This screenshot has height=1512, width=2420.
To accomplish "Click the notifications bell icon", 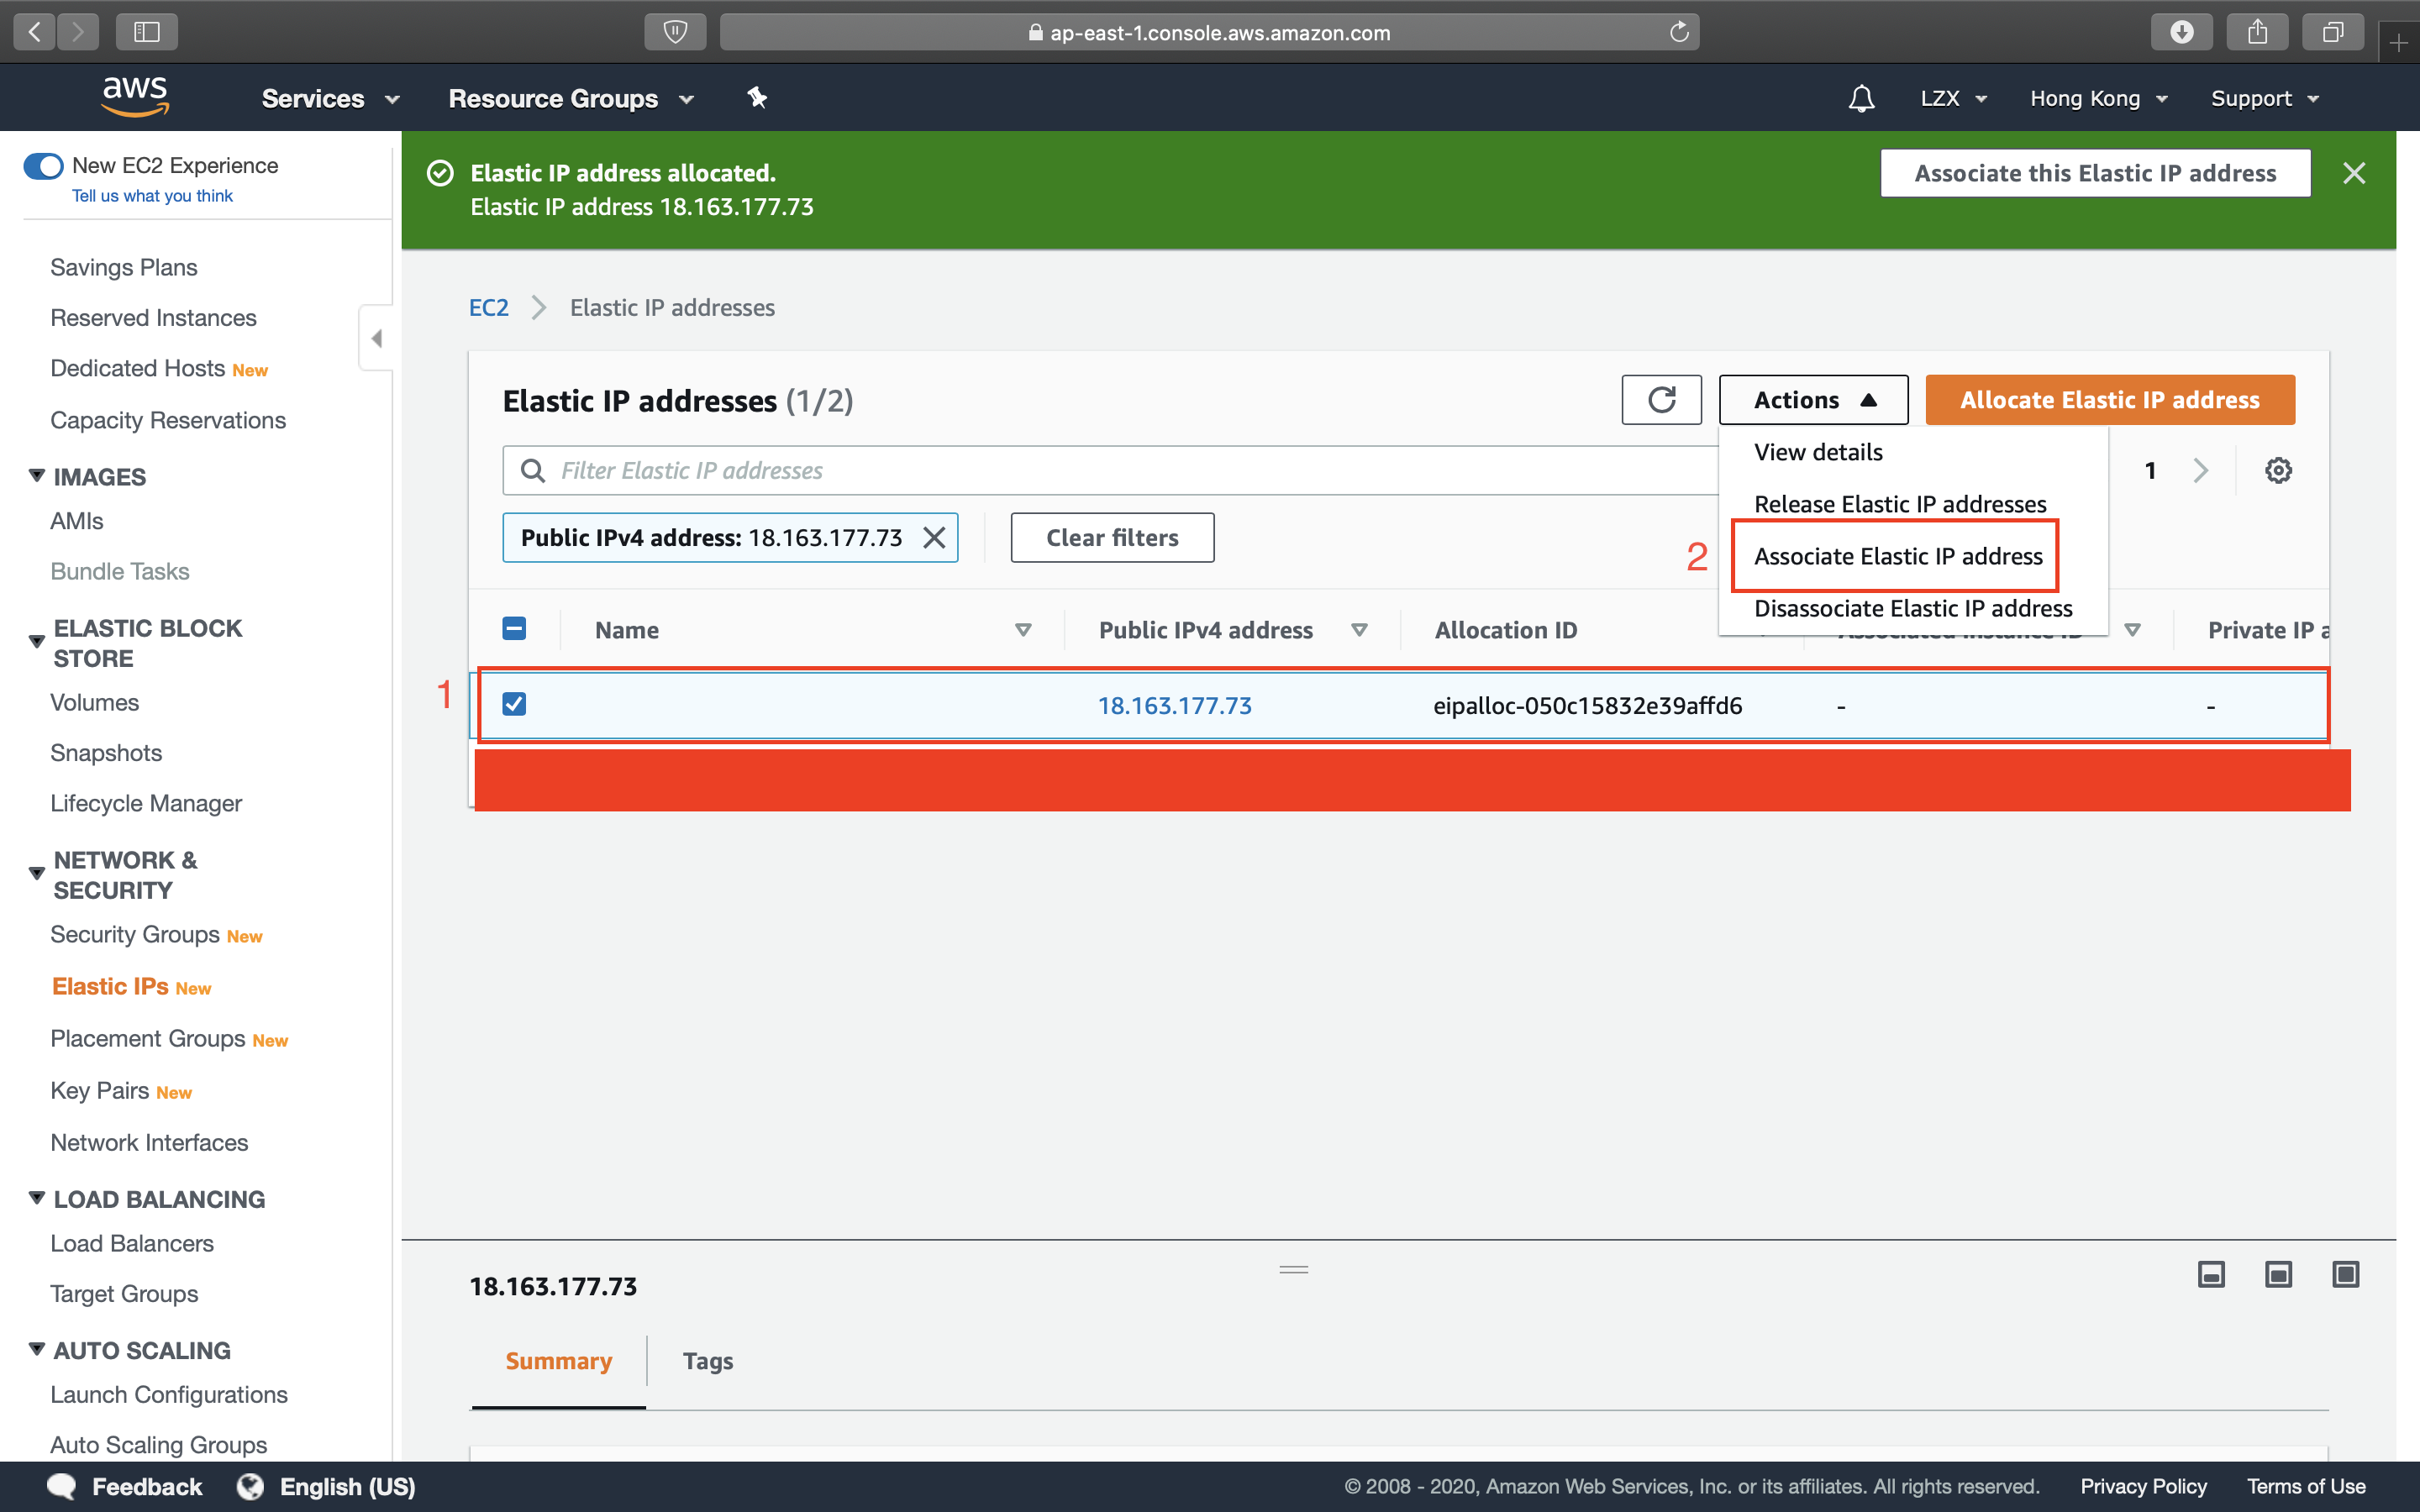I will click(x=1861, y=98).
